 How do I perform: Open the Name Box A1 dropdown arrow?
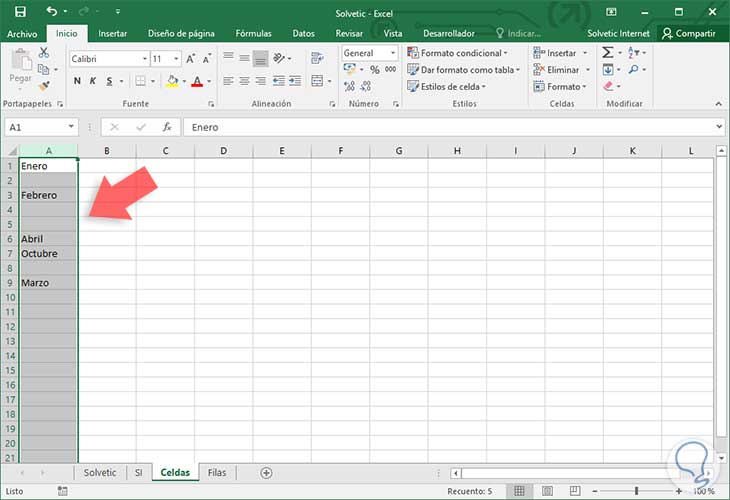tap(71, 127)
